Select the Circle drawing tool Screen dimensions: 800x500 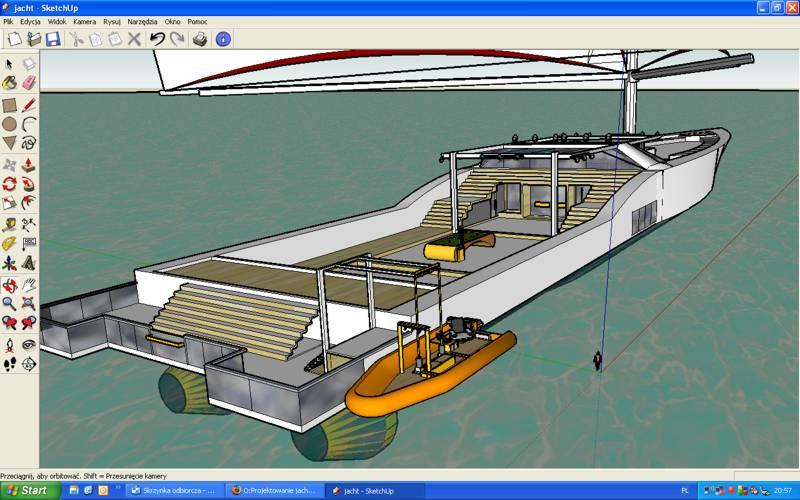coord(9,124)
